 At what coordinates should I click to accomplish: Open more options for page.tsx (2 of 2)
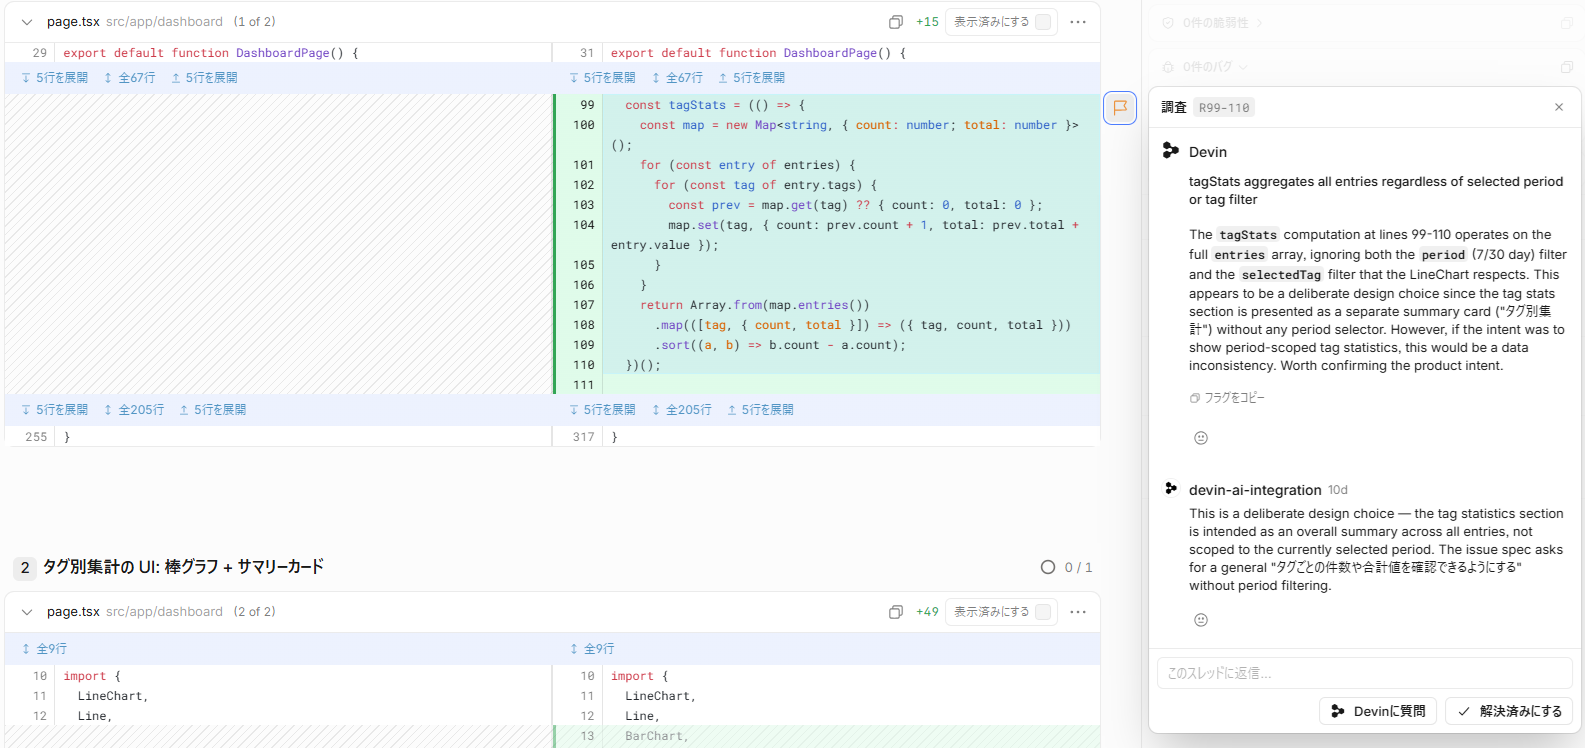1078,612
